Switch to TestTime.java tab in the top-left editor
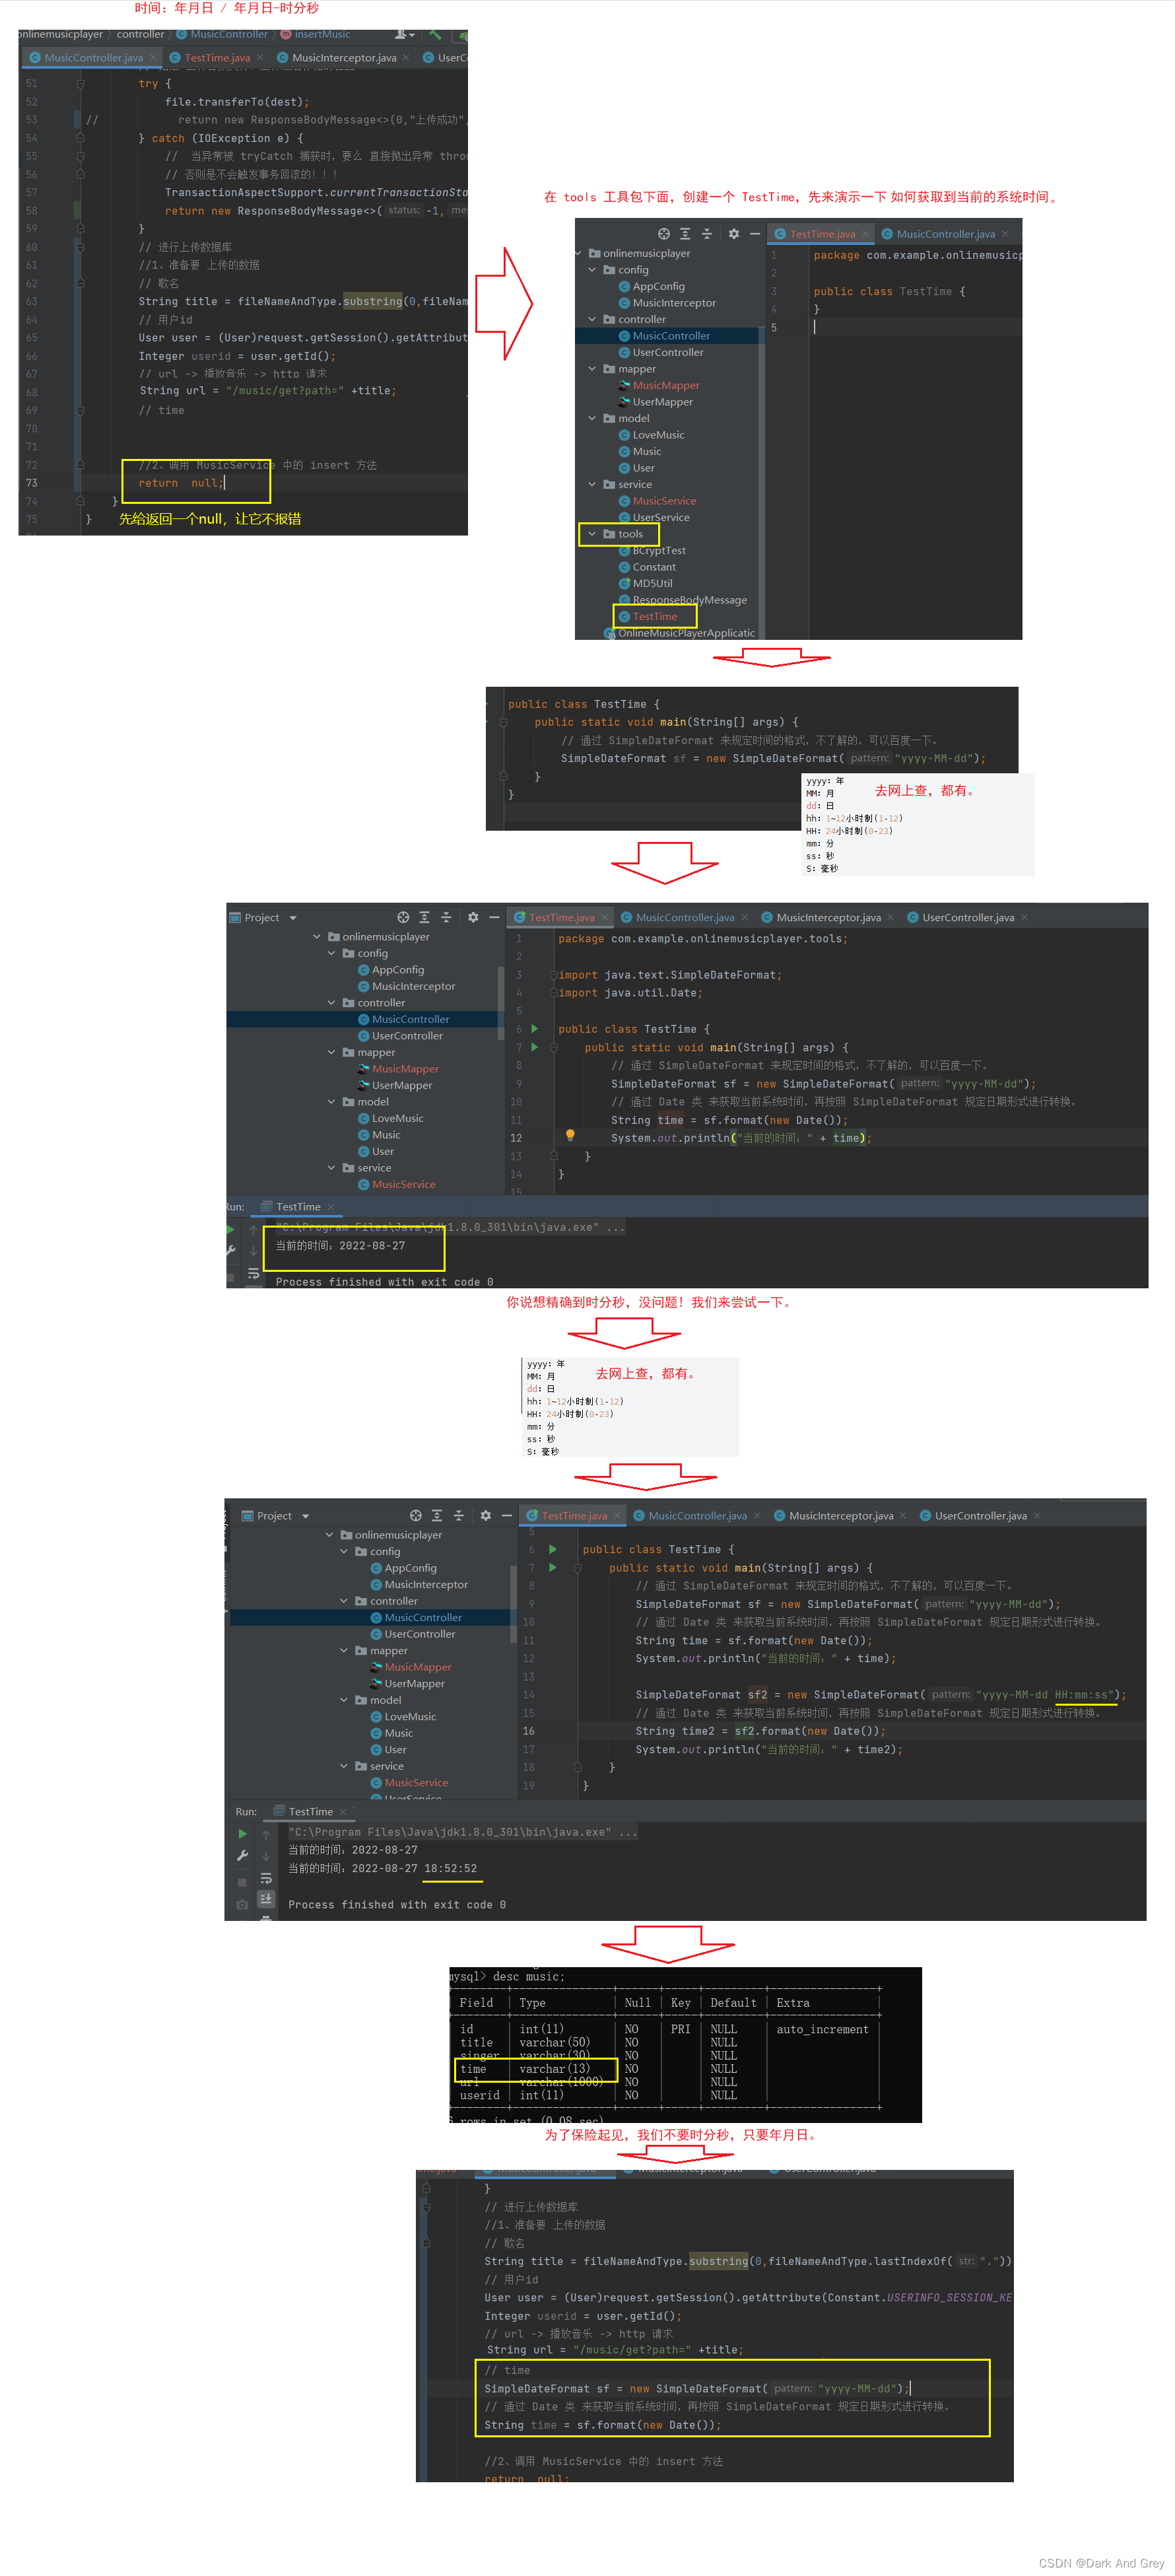The image size is (1175, 2576). pyautogui.click(x=217, y=58)
